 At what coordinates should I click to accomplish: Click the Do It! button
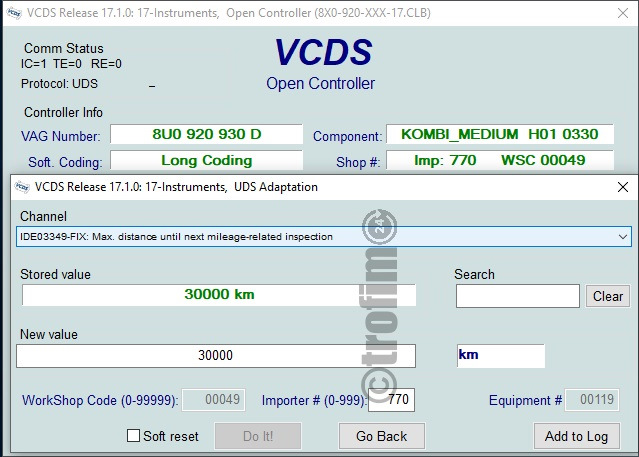pos(258,436)
